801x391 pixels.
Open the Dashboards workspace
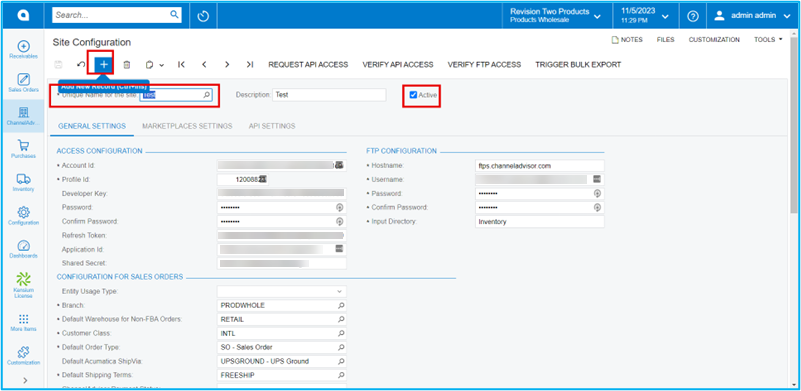tap(23, 249)
